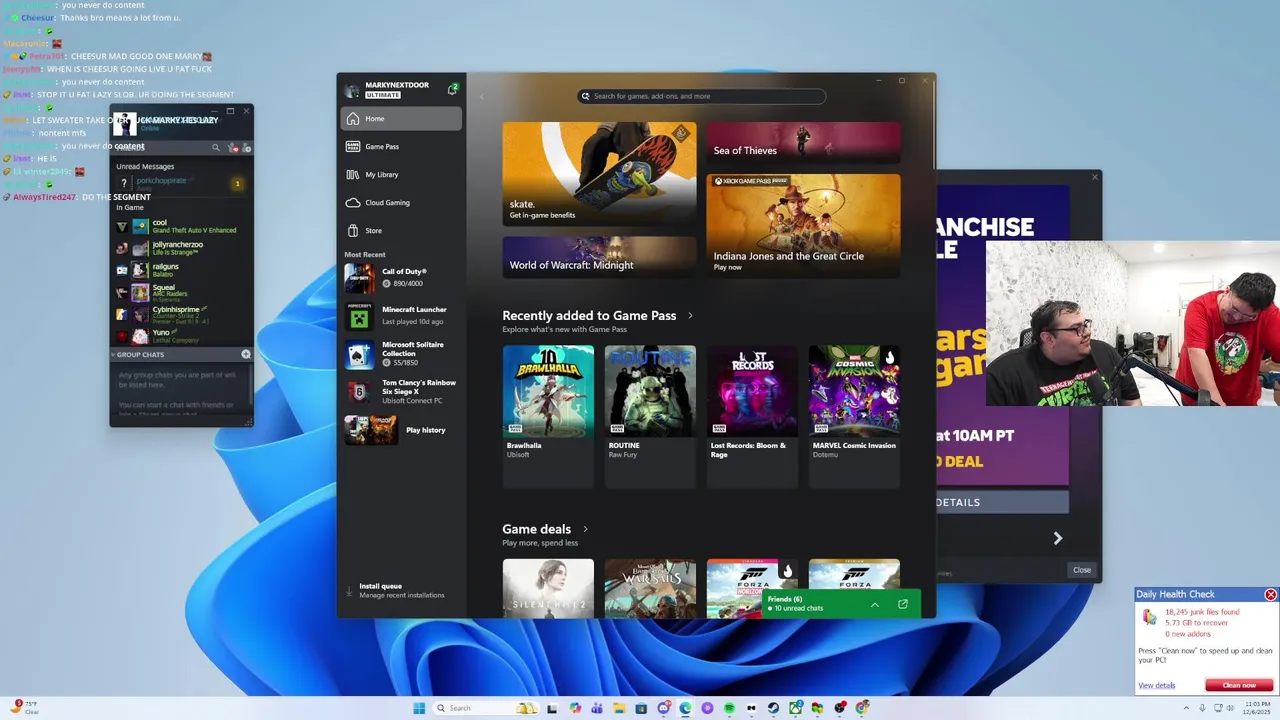
Task: Open Google Chrome from taskbar
Action: 862,708
